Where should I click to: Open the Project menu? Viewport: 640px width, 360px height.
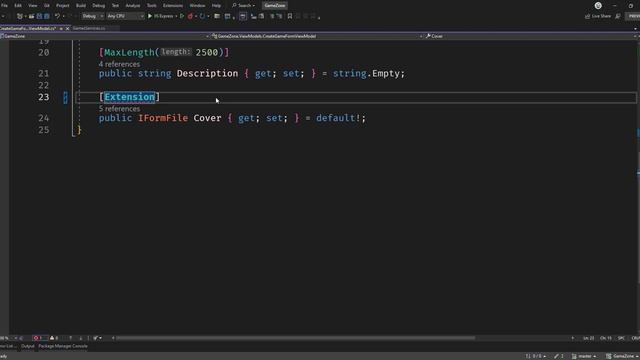click(x=62, y=6)
